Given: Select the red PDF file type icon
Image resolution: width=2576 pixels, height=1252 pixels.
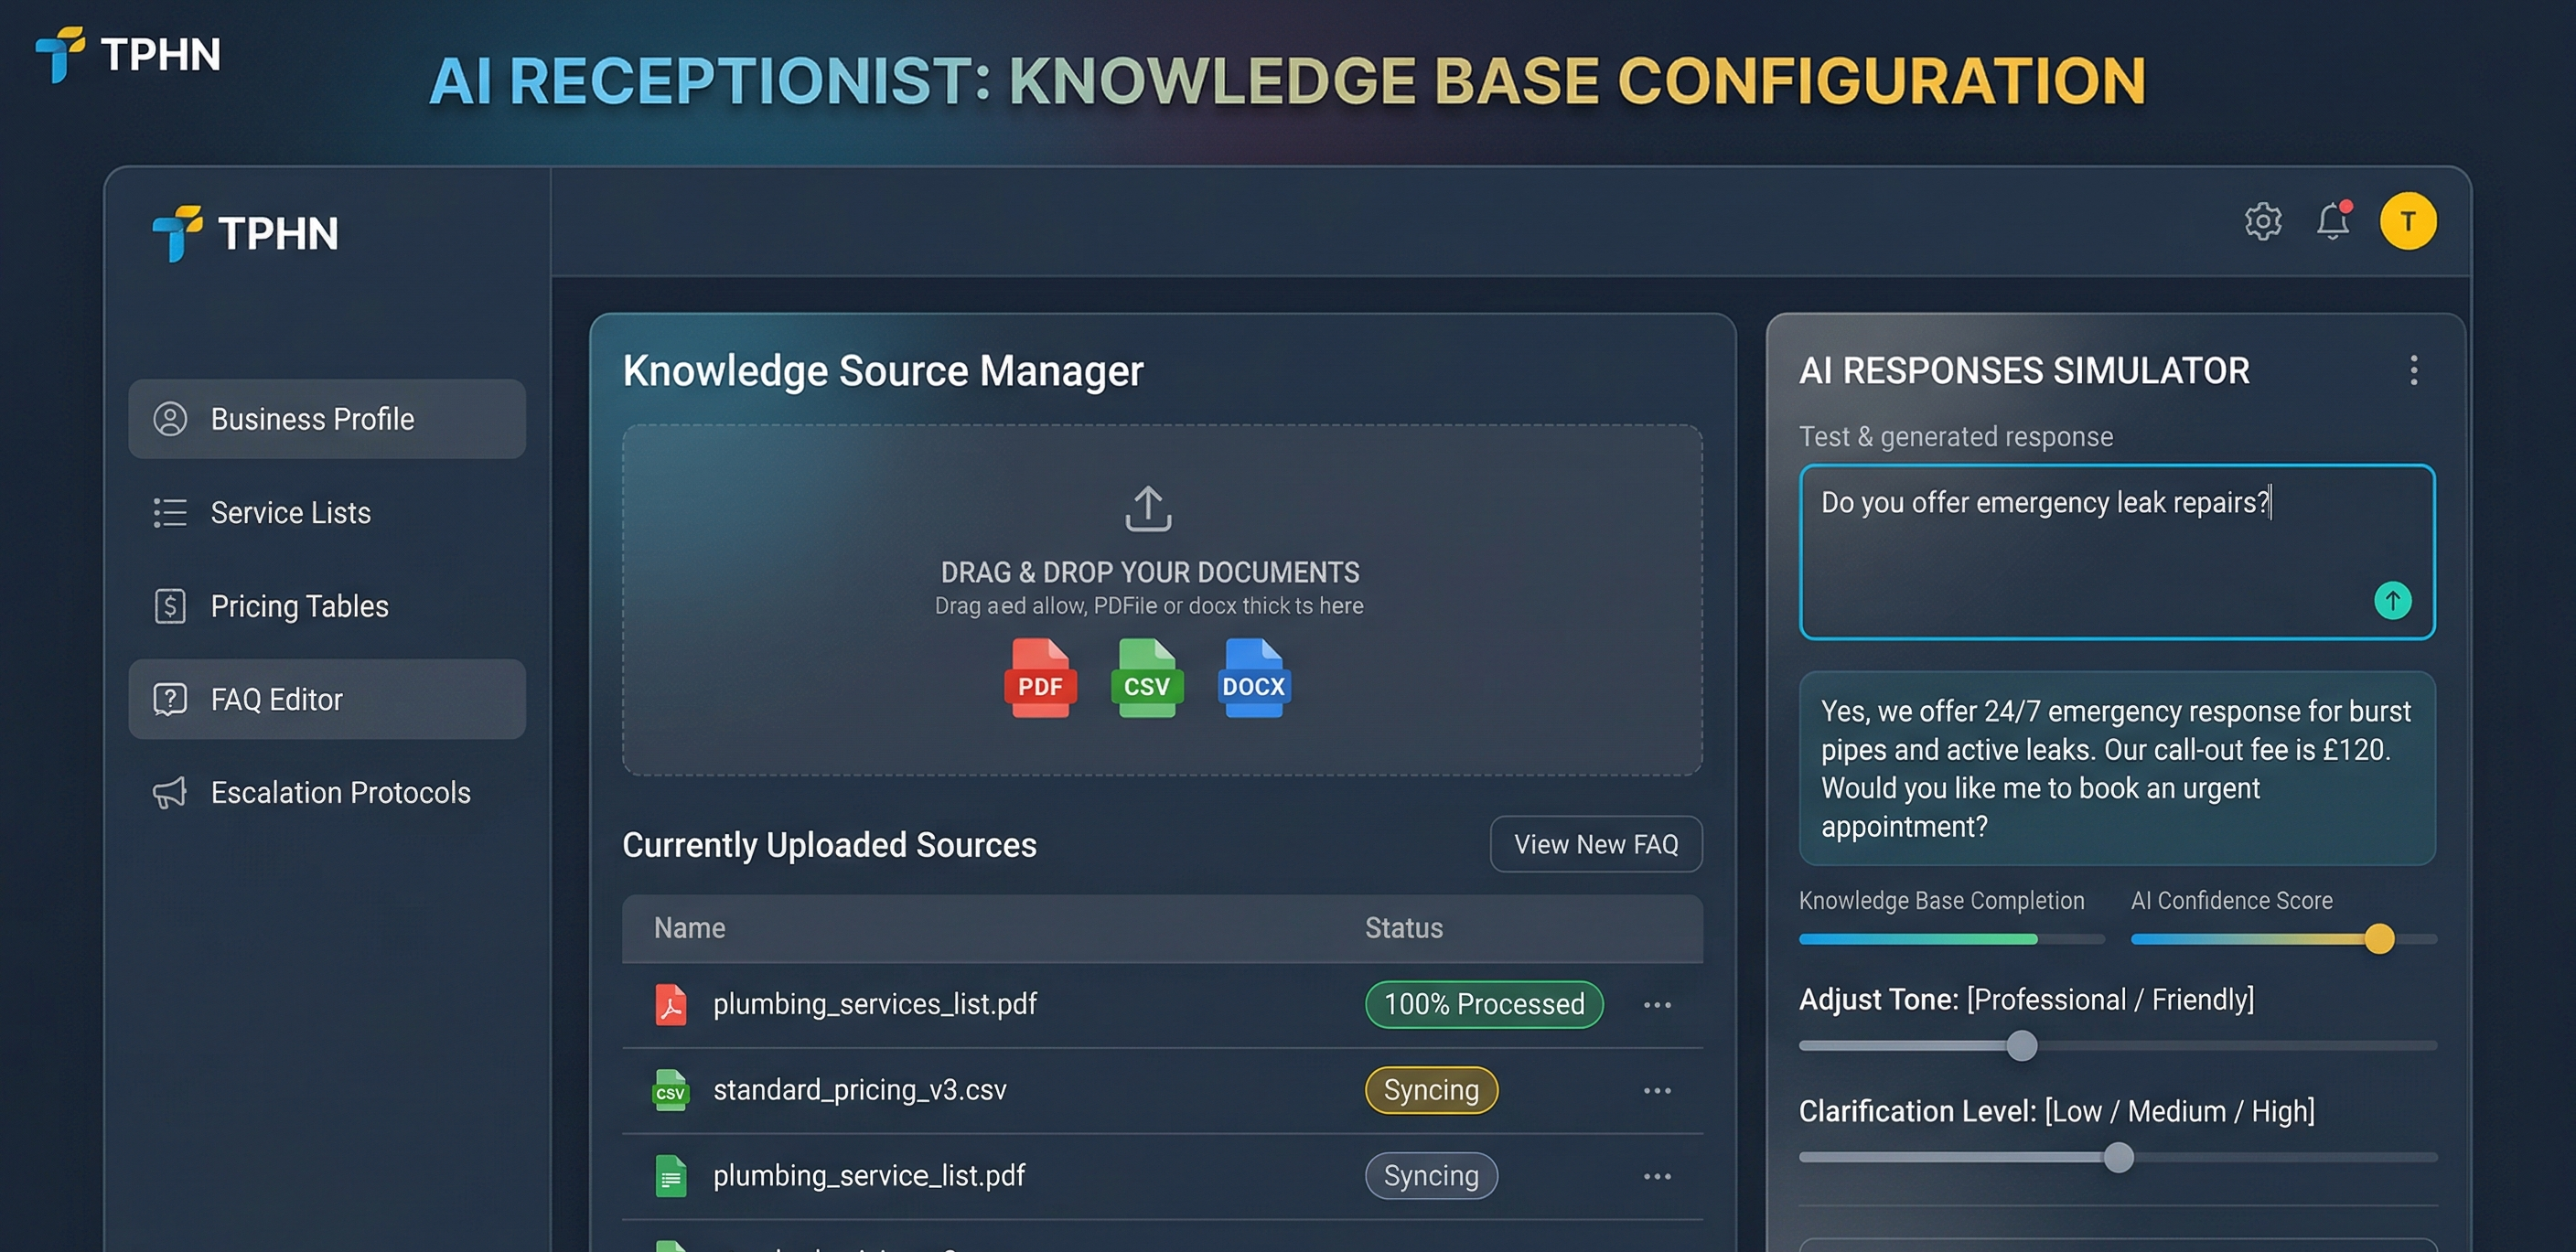Looking at the screenshot, I should pos(1040,679).
